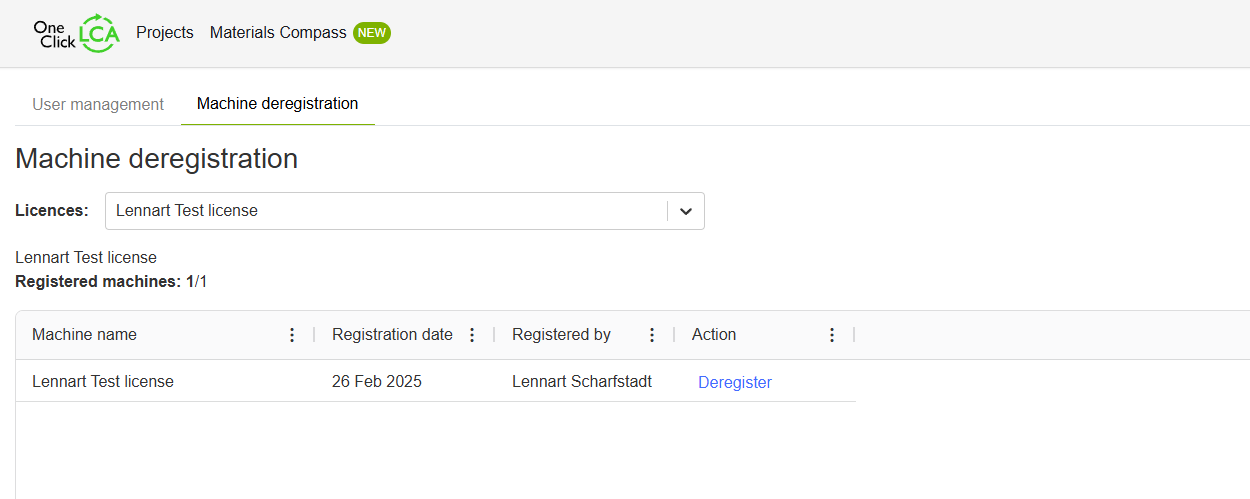Click the Lennart Scharfstadt cell
This screenshot has height=499, width=1250.
582,382
